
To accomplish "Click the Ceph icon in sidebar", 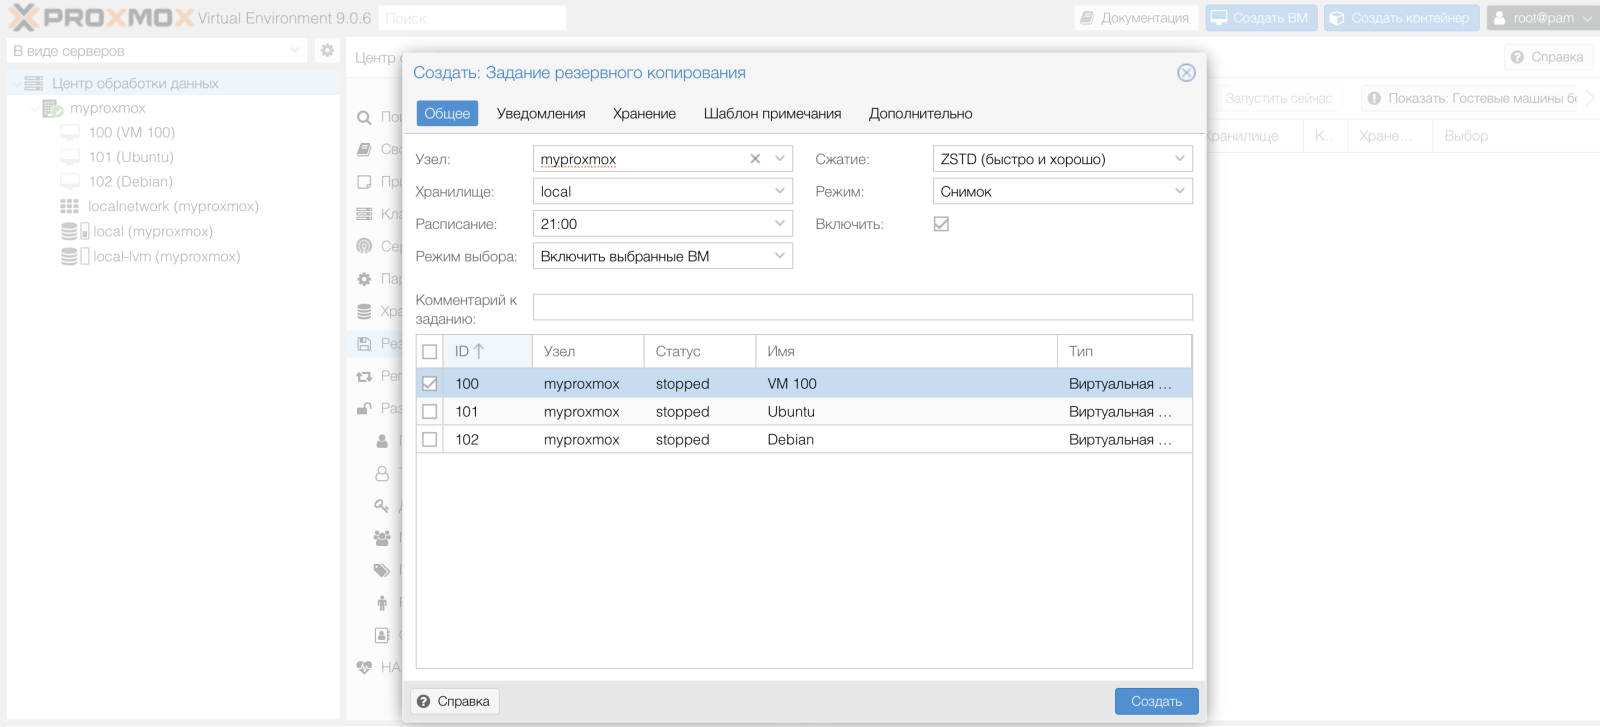I will pos(364,246).
